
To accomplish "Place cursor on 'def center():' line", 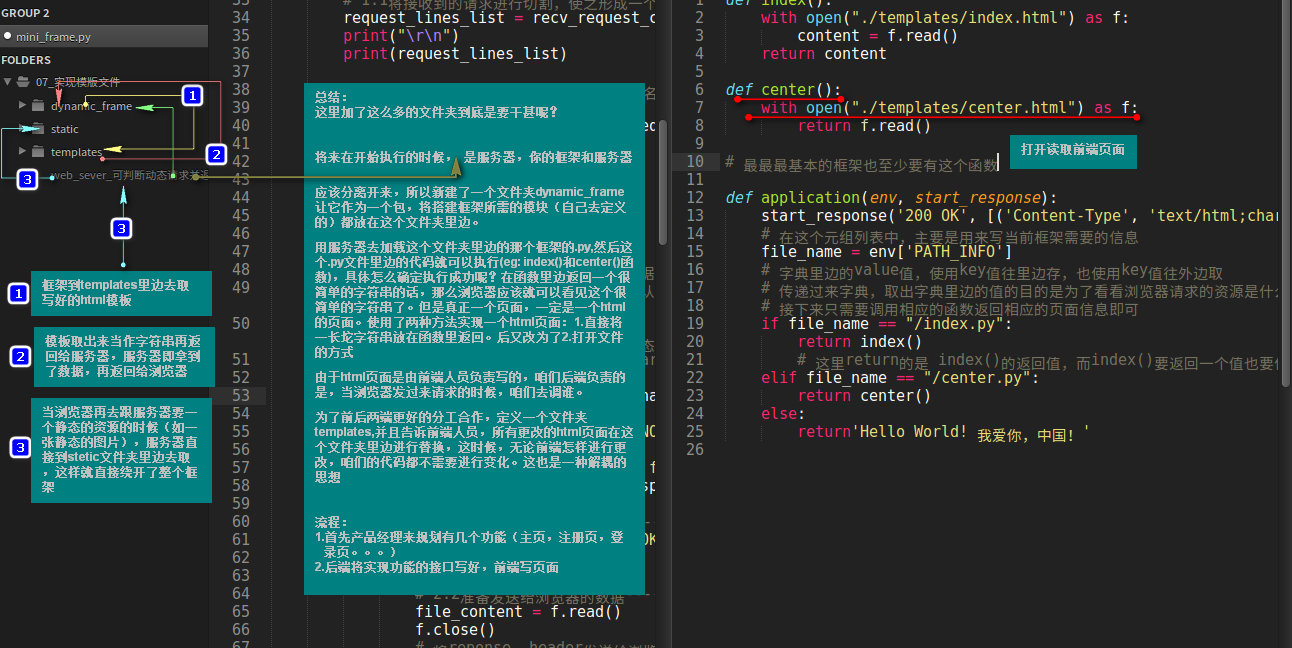I will [x=783, y=90].
